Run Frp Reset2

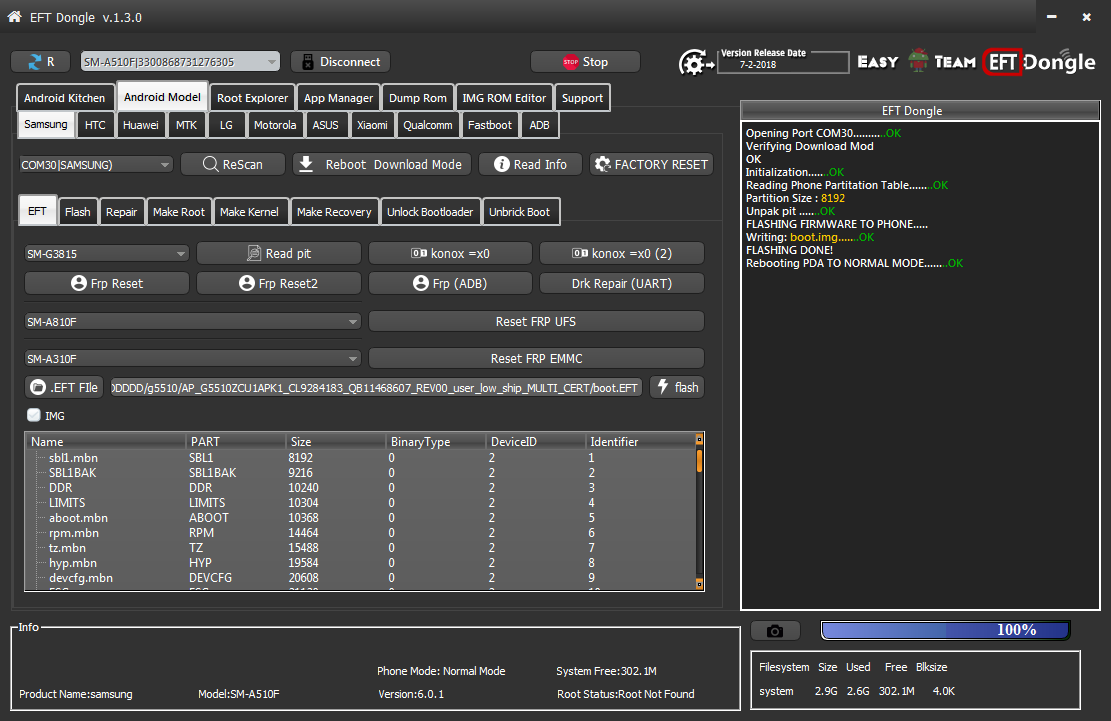(278, 283)
